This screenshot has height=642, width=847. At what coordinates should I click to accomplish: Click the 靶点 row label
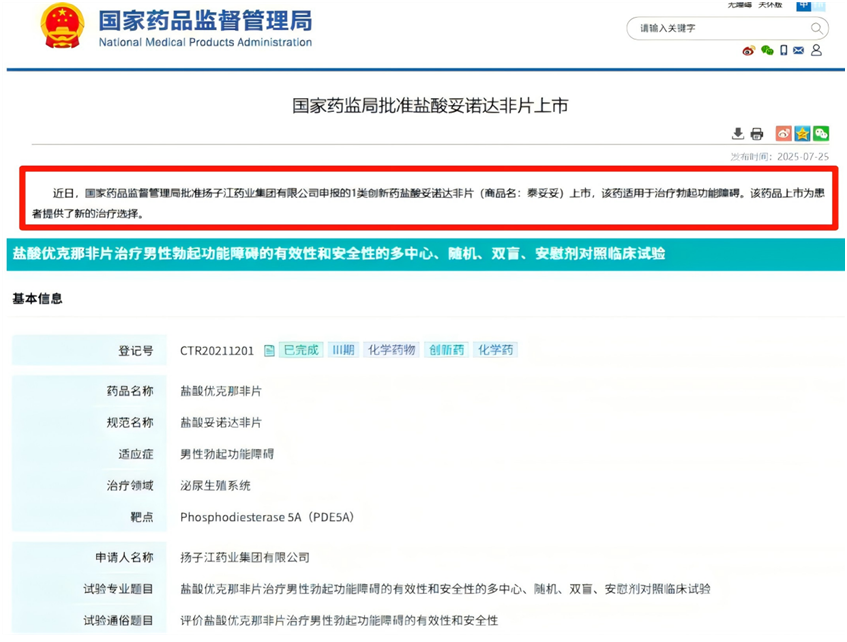coord(142,517)
